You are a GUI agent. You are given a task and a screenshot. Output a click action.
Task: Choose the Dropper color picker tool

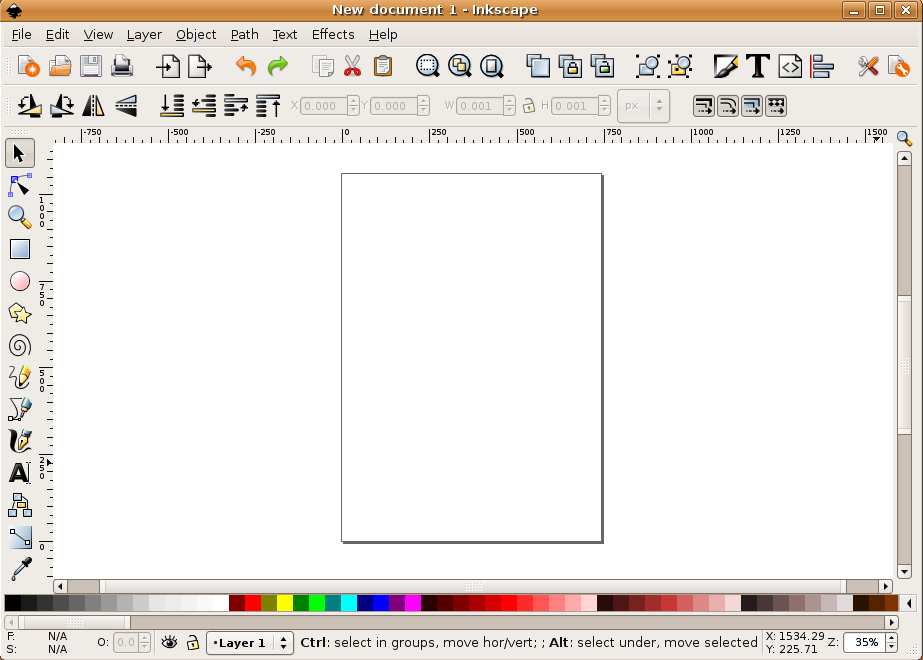(20, 569)
